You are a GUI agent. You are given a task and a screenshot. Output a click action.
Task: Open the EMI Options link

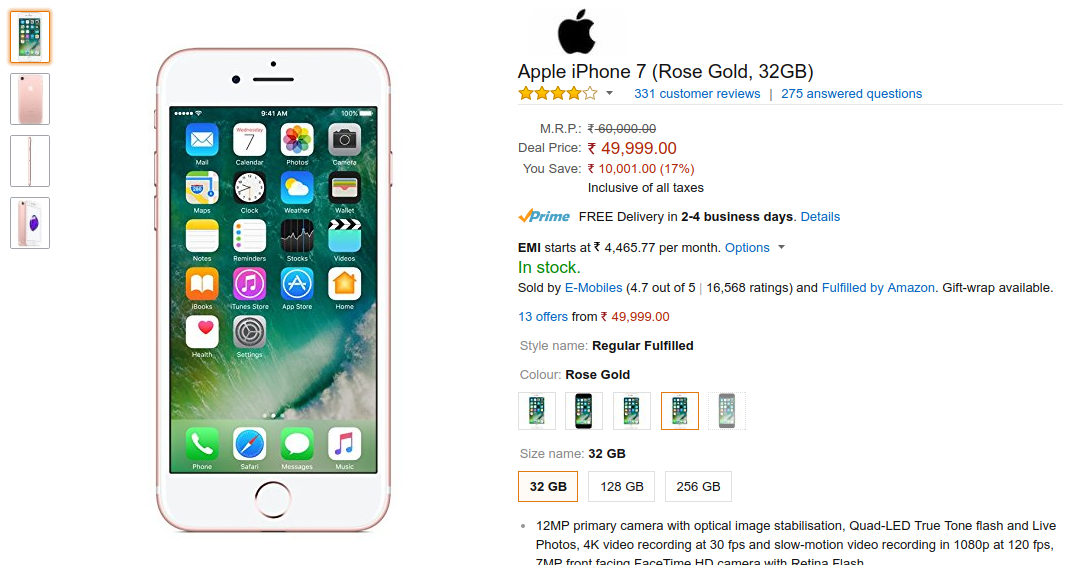tap(747, 248)
